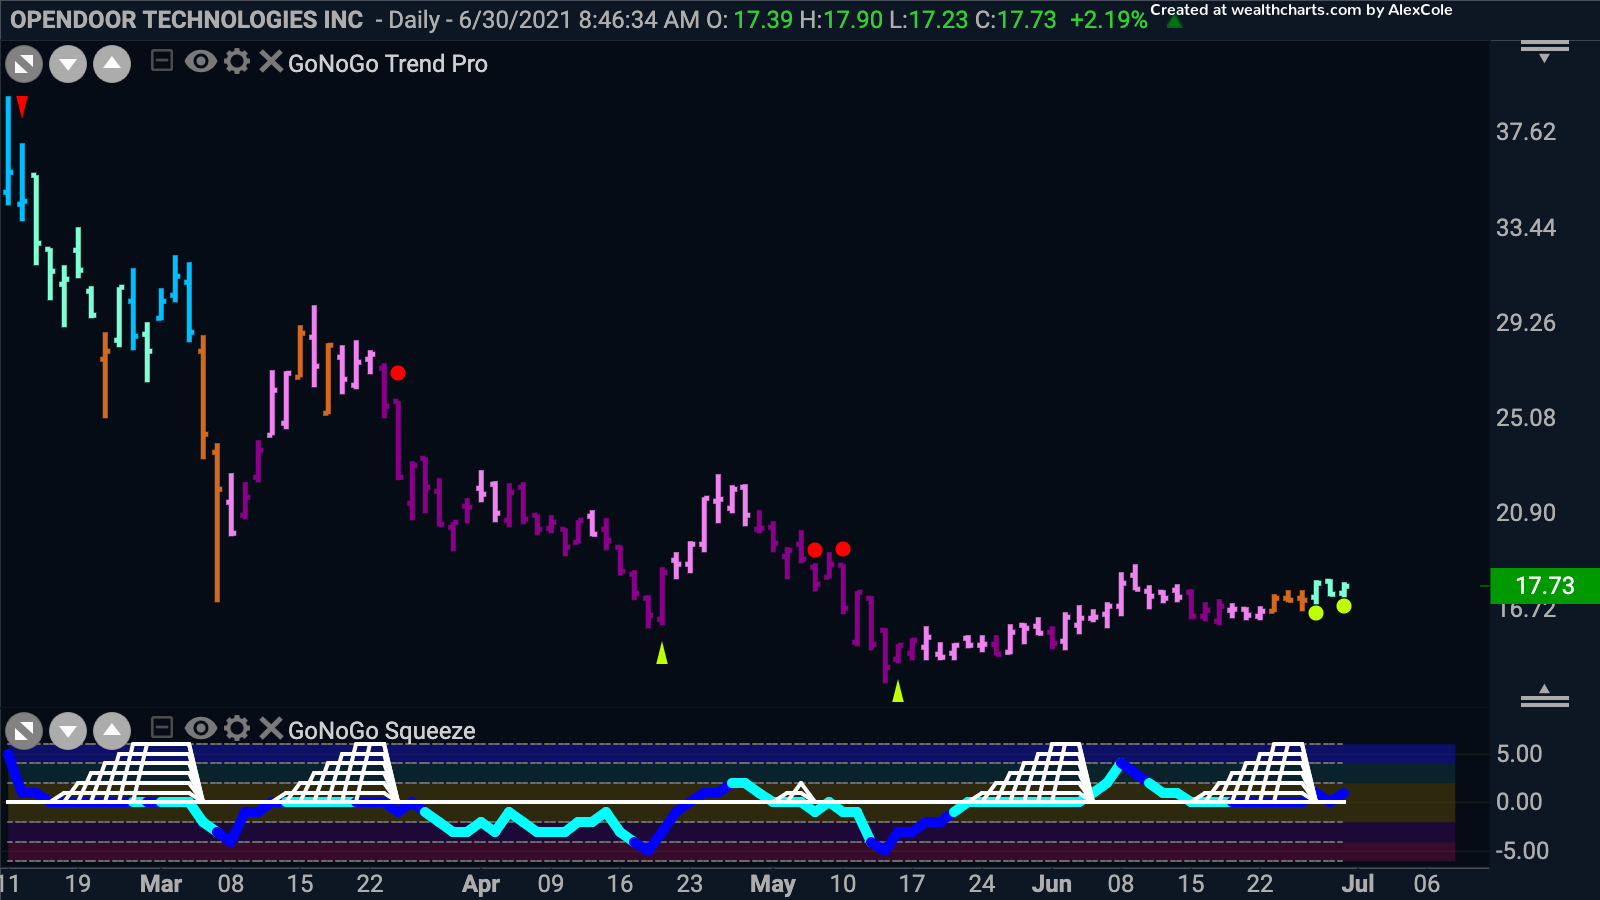Click the resize icon on GoNoGo Squeeze pane
Image resolution: width=1600 pixels, height=900 pixels.
click(24, 732)
